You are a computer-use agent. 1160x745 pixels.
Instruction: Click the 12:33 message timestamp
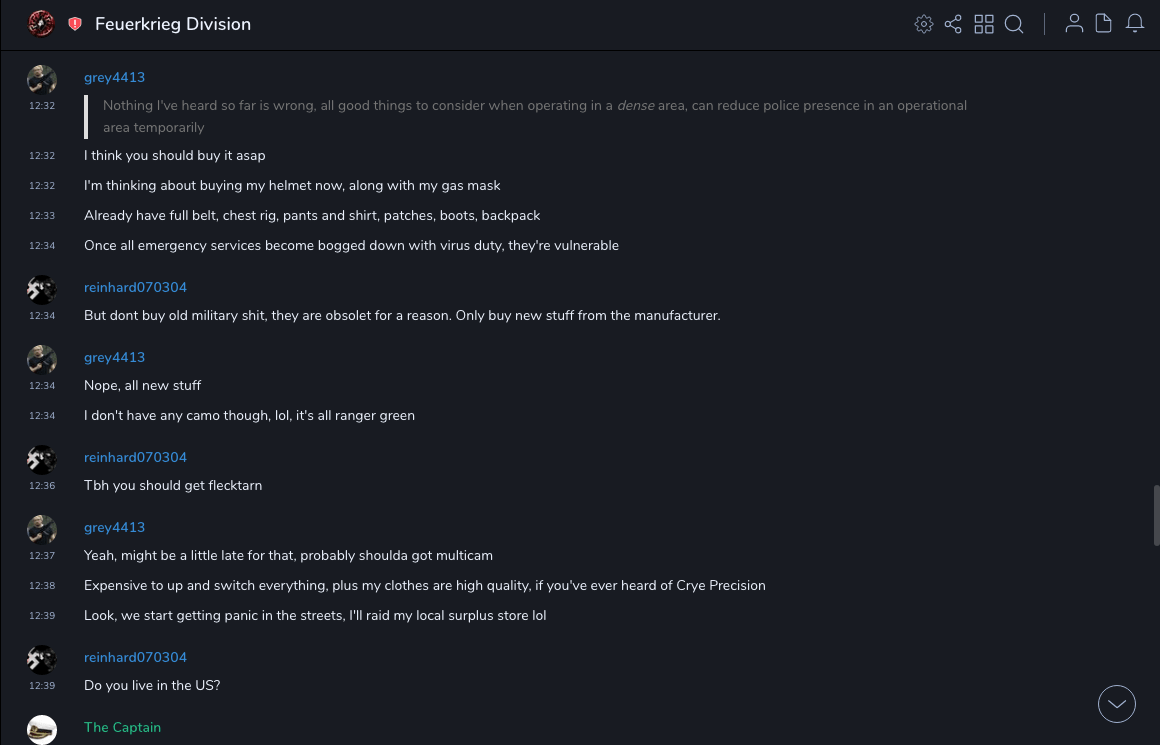(x=42, y=216)
